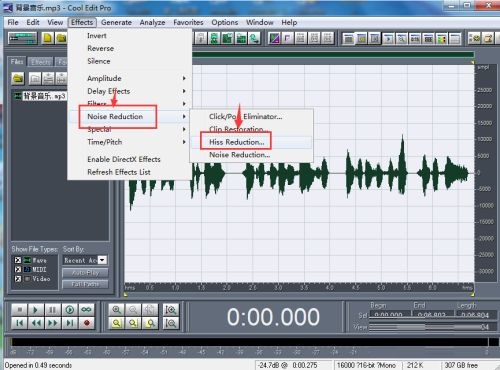Toggle the Wave file type checkbox

click(x=18, y=260)
